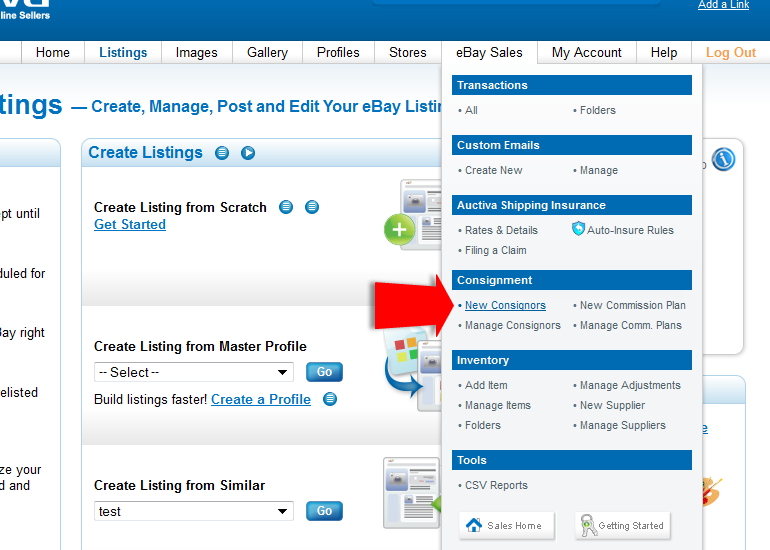Open CSV Reports under Tools
770x550 pixels.
[x=496, y=485]
